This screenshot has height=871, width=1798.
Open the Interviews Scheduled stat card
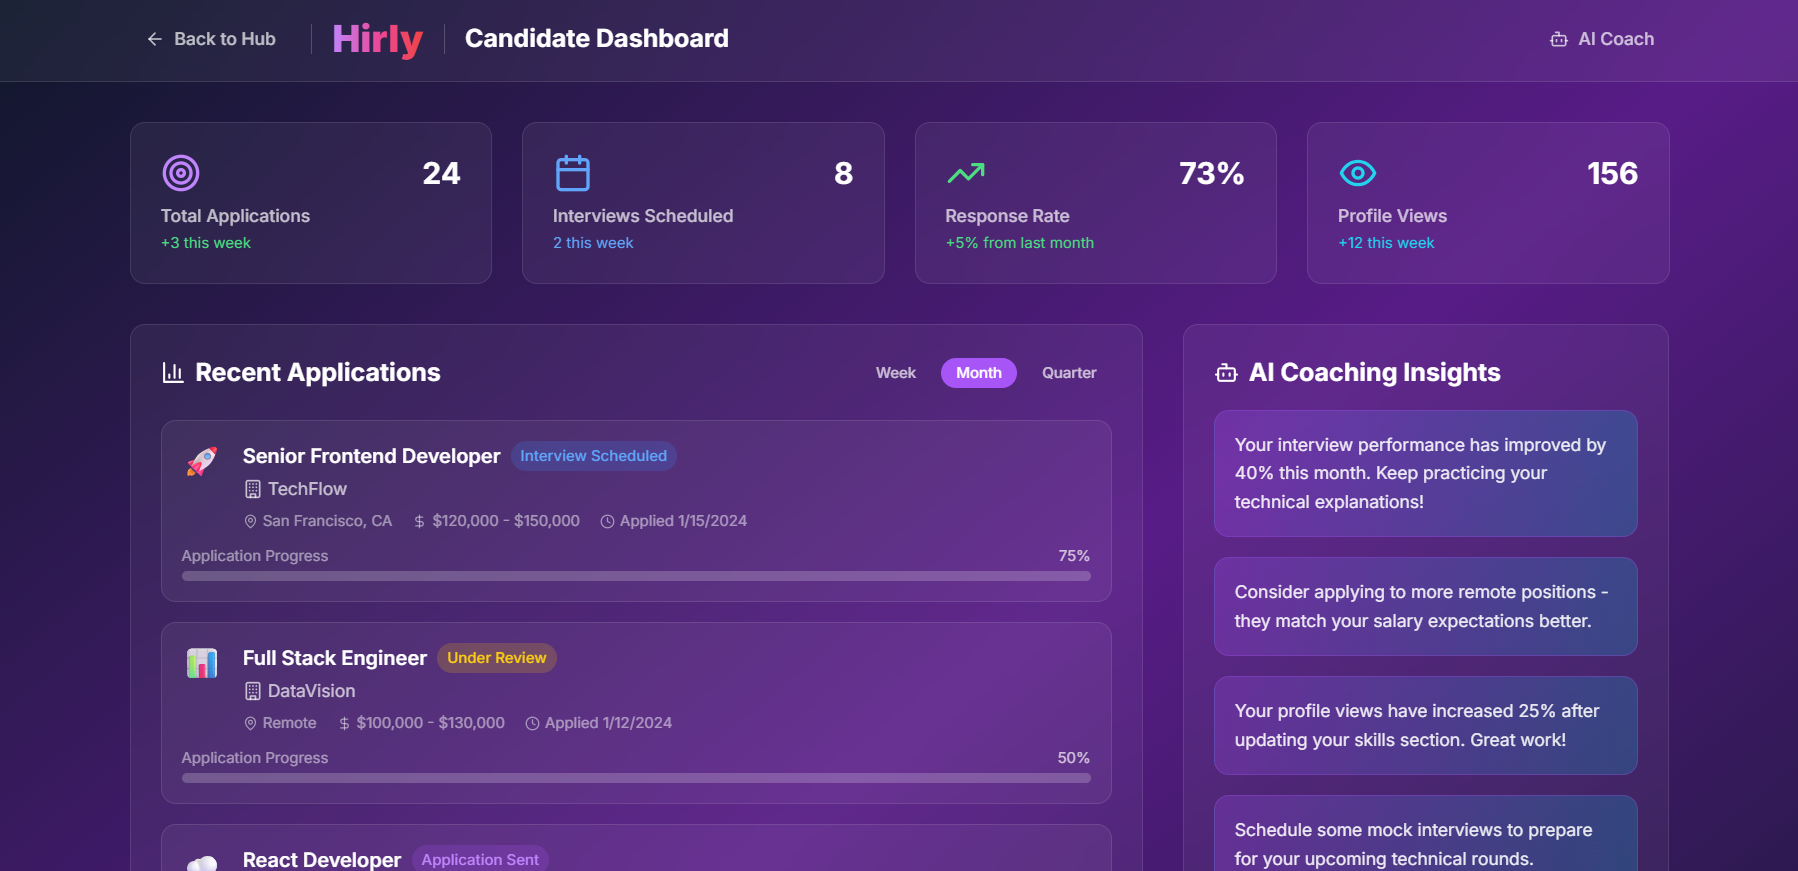point(703,203)
